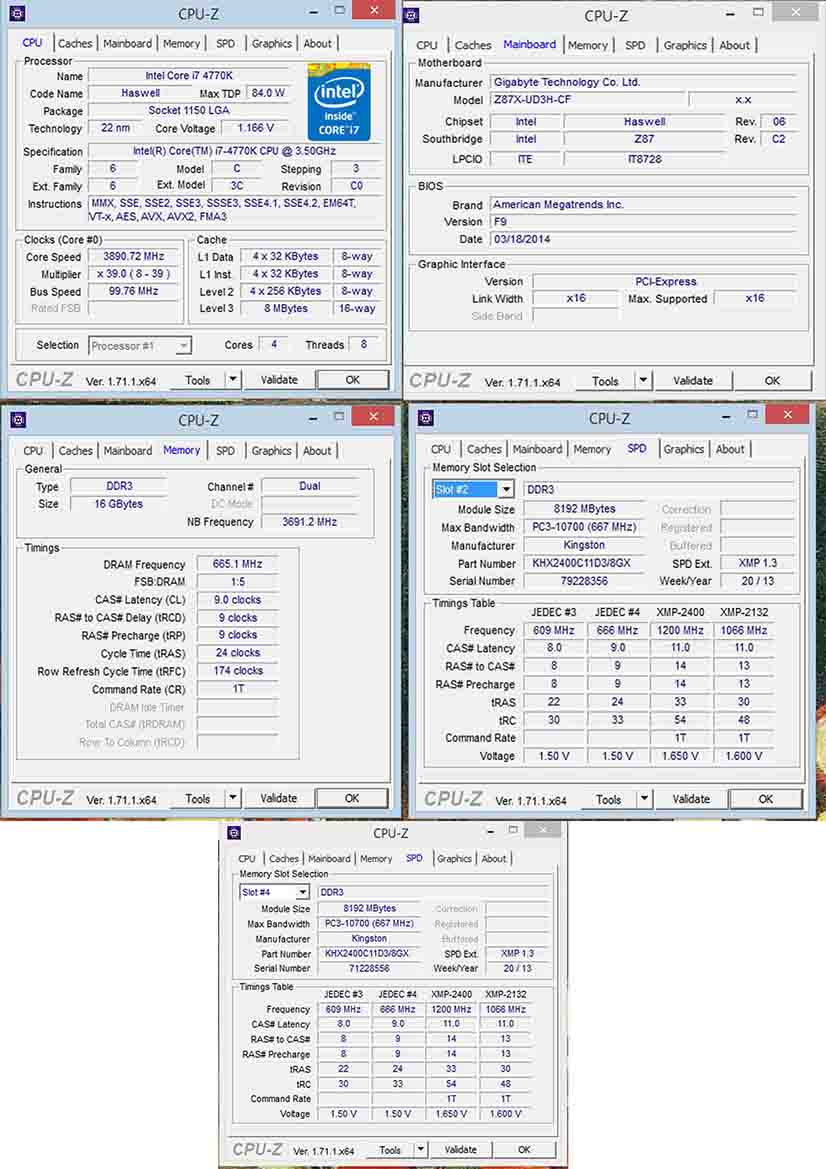The height and width of the screenshot is (1169, 826).
Task: Click the processor name field Intel Core i7 4770K
Action: coord(189,75)
